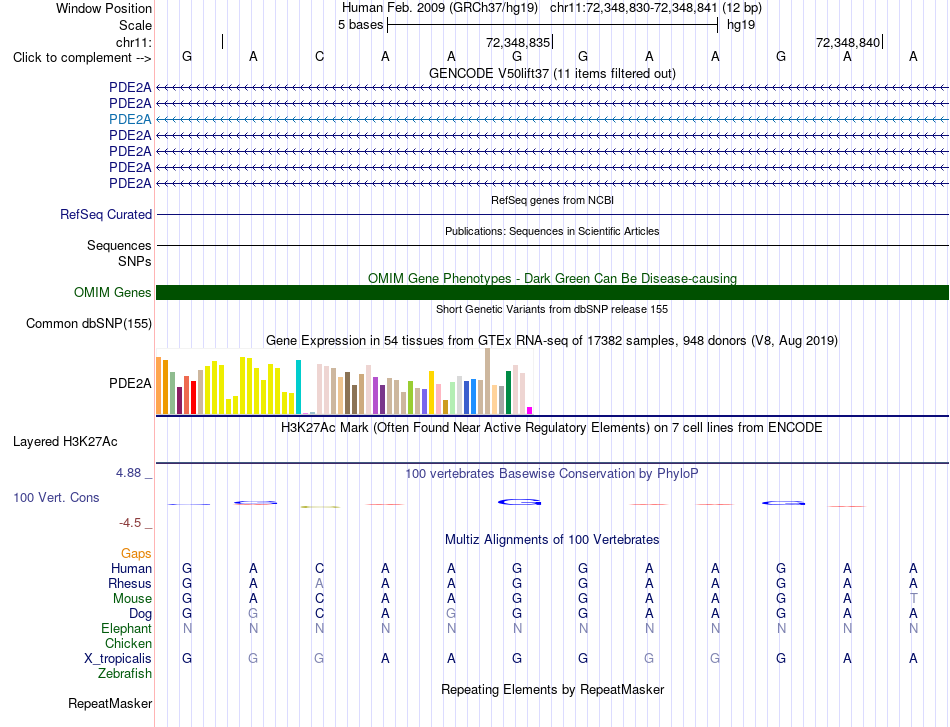Click the tallest tan bar in GTEx chart
The image size is (950, 727).
488,382
